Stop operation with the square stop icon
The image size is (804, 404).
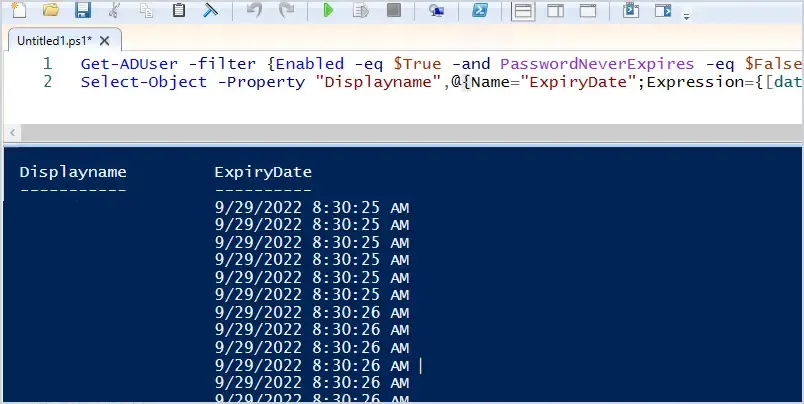[x=394, y=11]
